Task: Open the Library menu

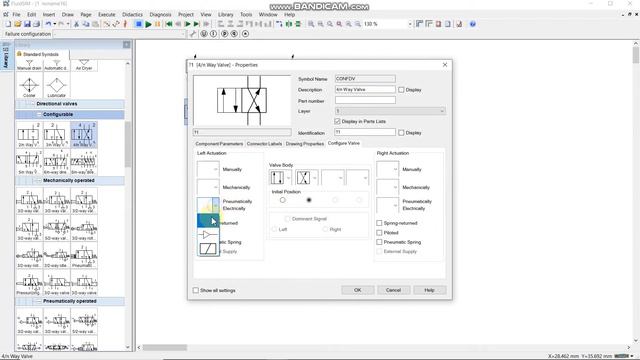Action: tap(225, 14)
